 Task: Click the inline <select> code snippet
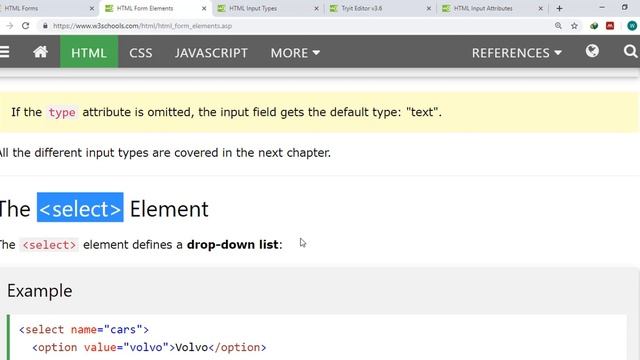point(49,245)
